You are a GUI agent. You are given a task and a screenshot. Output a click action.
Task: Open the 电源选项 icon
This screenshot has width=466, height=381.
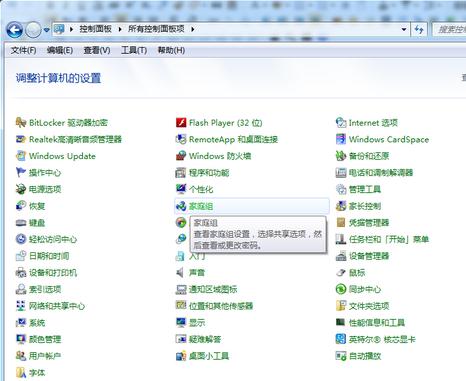click(x=21, y=189)
